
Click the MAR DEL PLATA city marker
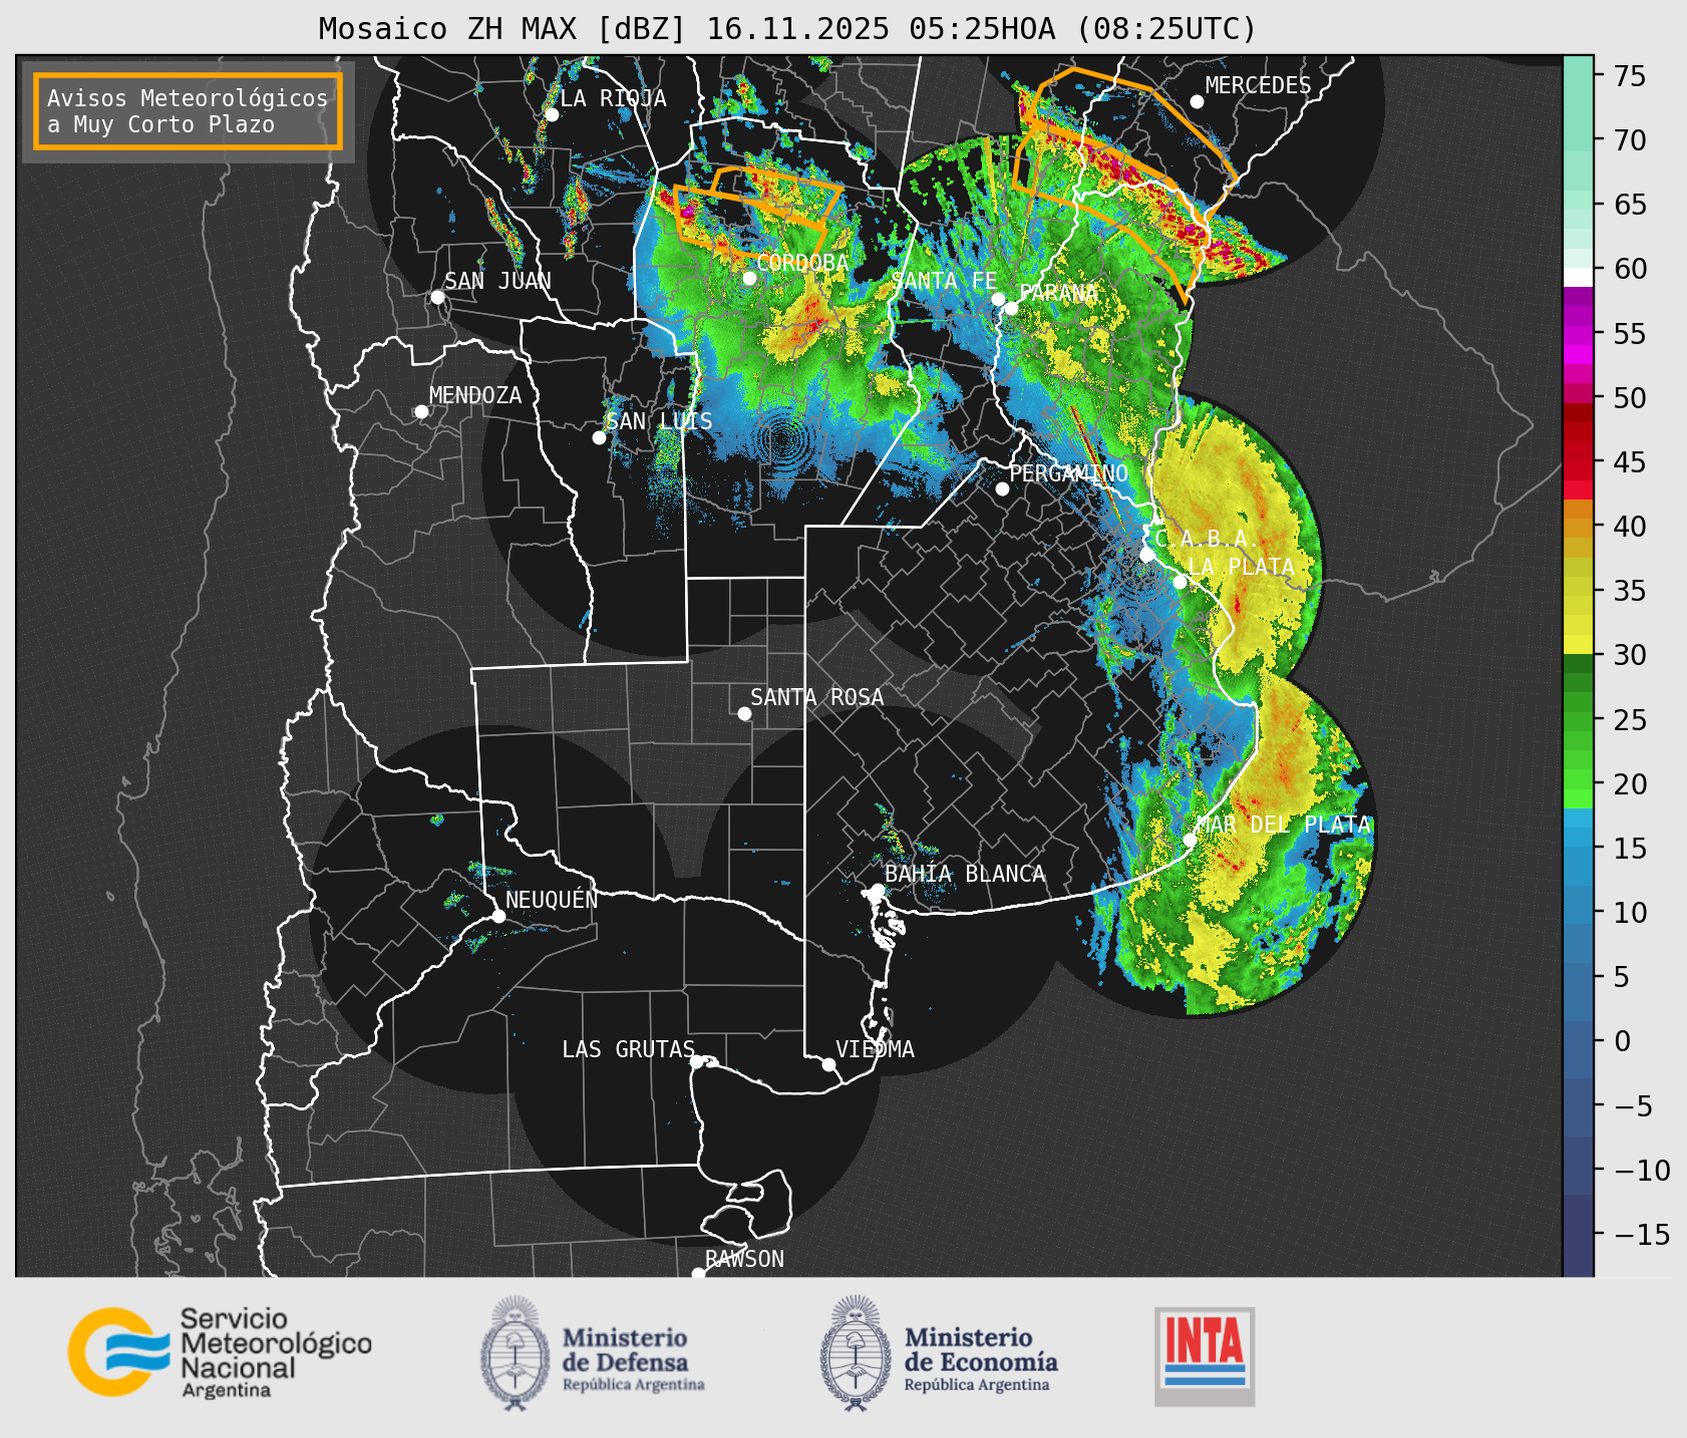tap(1190, 840)
